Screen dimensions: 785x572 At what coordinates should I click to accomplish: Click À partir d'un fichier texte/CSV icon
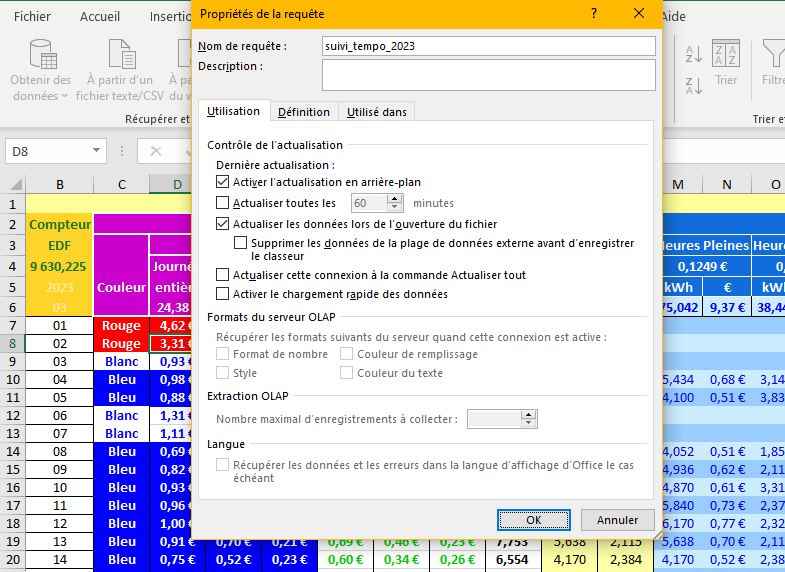pyautogui.click(x=120, y=54)
